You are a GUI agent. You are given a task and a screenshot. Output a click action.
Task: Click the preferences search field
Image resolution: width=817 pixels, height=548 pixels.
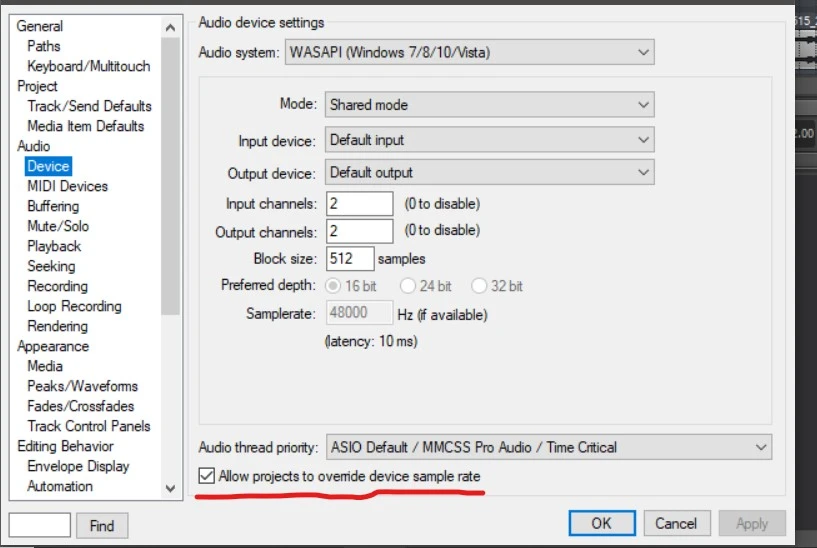click(x=40, y=525)
